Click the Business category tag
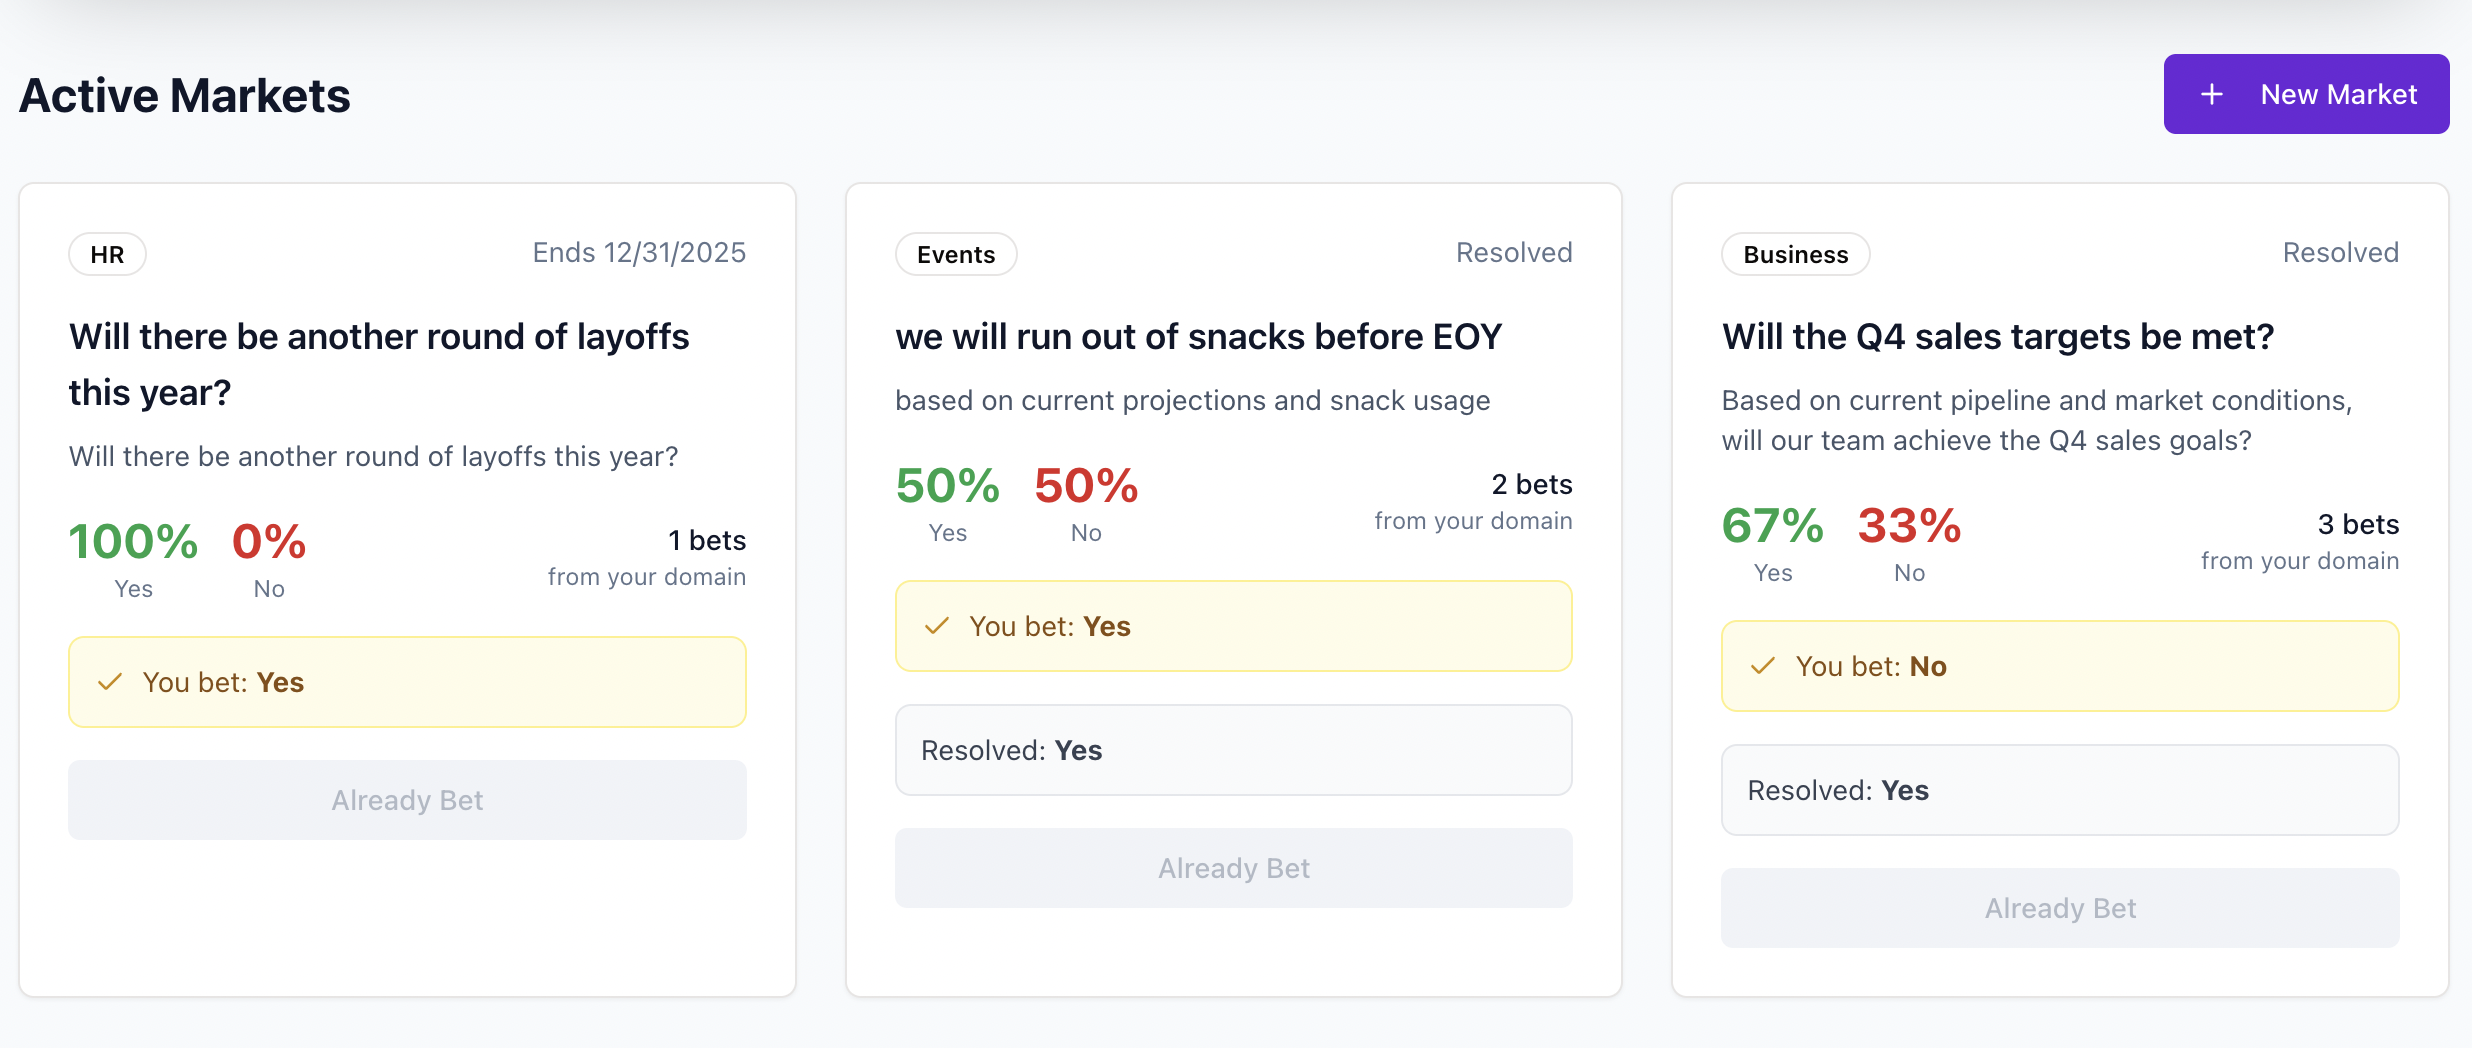2472x1048 pixels. pyautogui.click(x=1795, y=254)
